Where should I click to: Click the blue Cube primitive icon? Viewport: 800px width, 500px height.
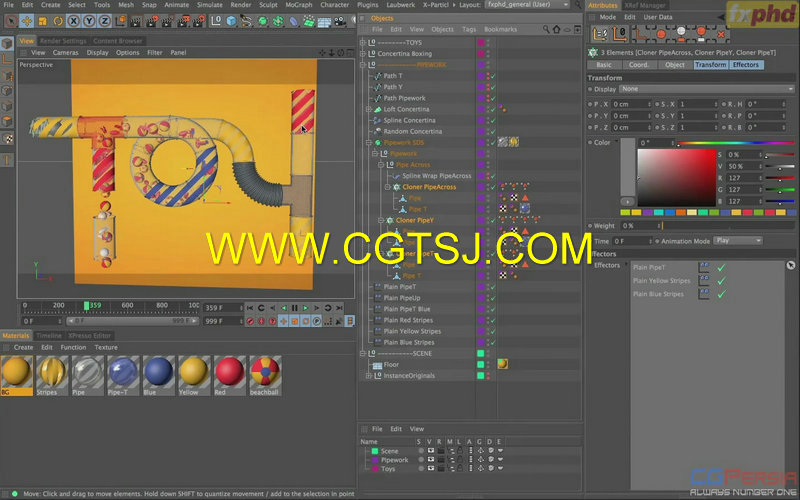(x=232, y=21)
